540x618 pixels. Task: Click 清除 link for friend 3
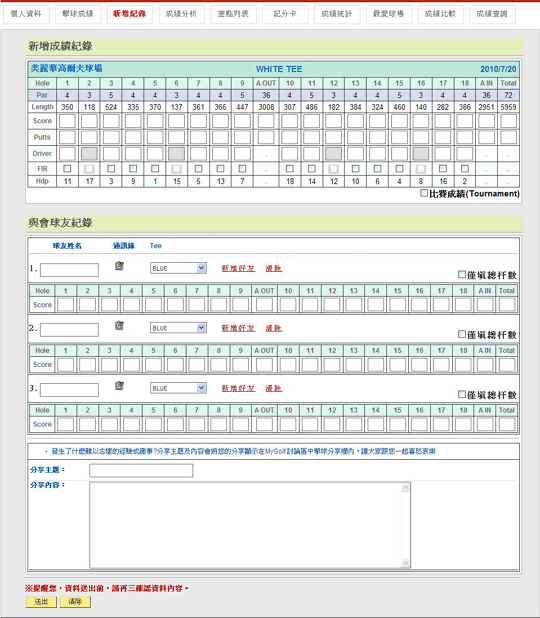click(x=274, y=388)
